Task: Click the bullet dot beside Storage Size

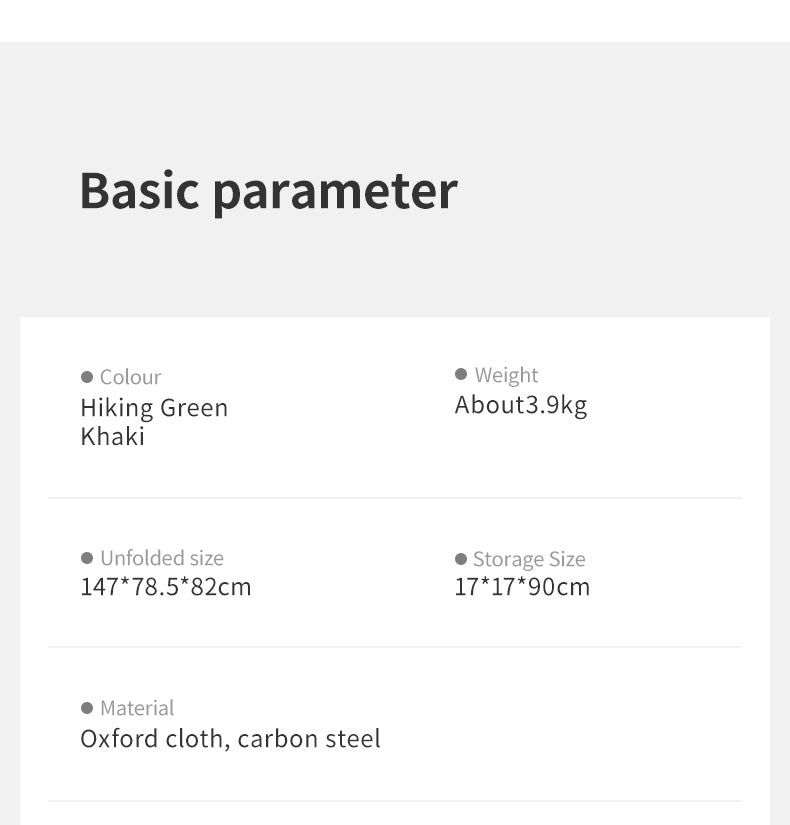Action: coord(461,559)
